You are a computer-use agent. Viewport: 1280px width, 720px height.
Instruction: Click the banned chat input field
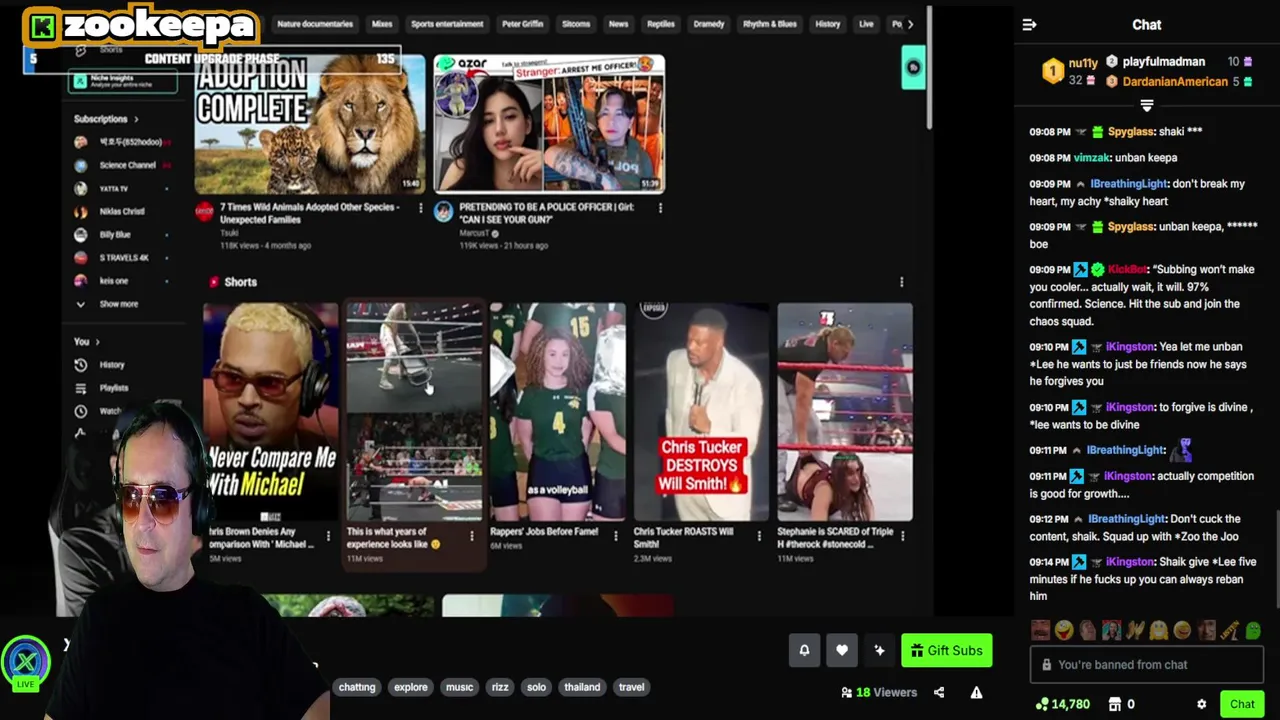[1146, 664]
